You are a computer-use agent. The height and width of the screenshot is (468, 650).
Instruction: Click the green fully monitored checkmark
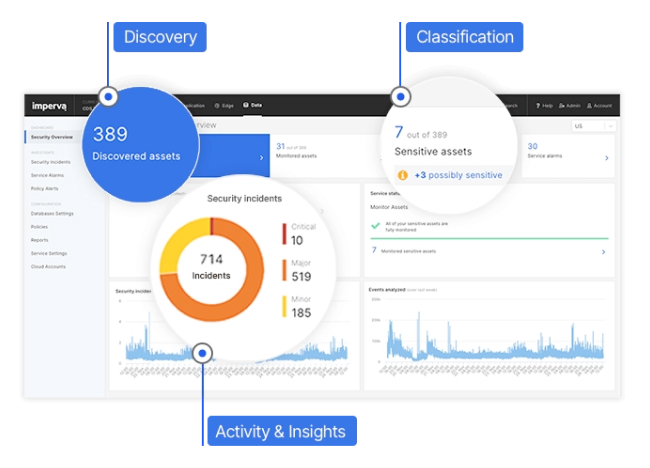376,226
